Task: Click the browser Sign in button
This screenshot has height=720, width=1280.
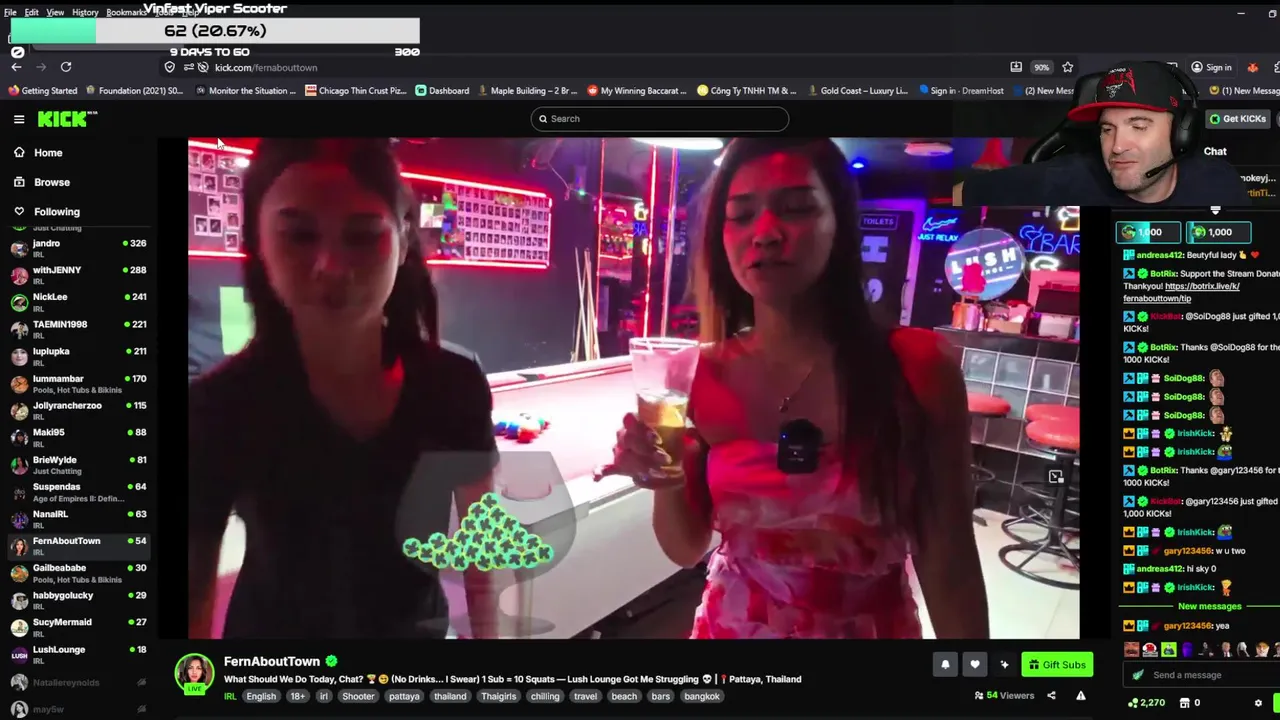Action: (1211, 67)
